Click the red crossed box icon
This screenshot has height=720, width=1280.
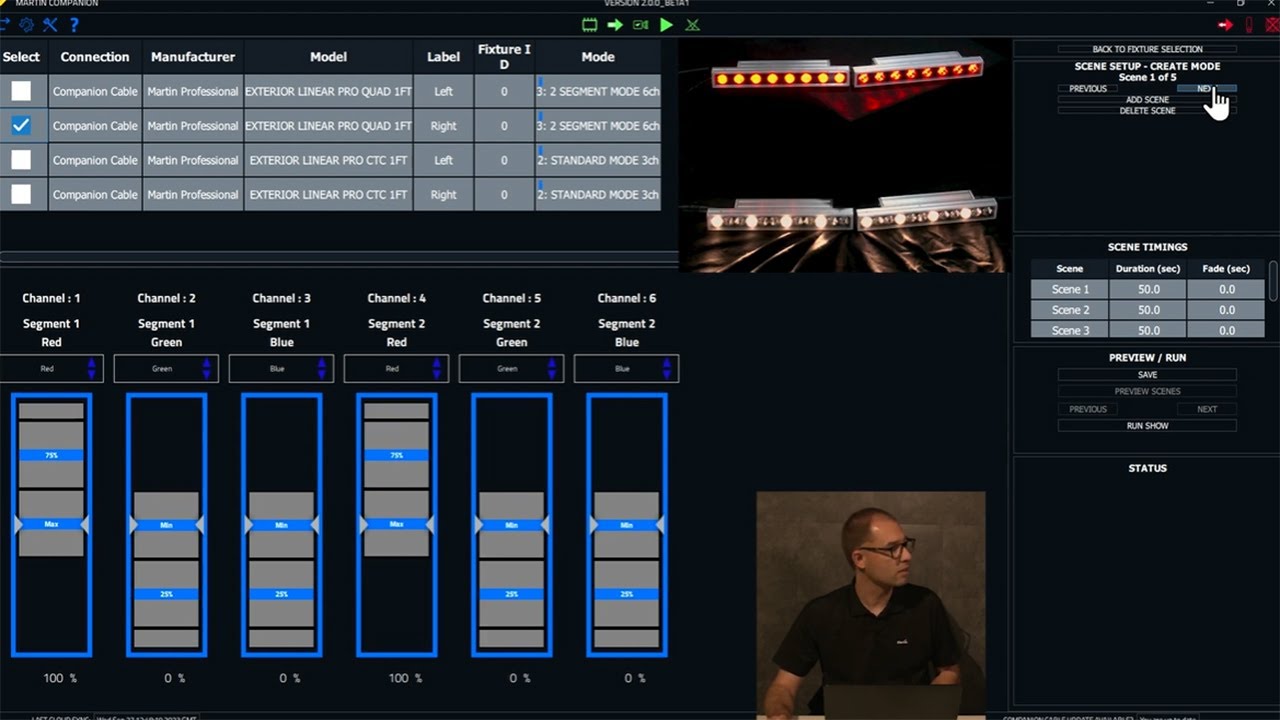(x=1271, y=25)
